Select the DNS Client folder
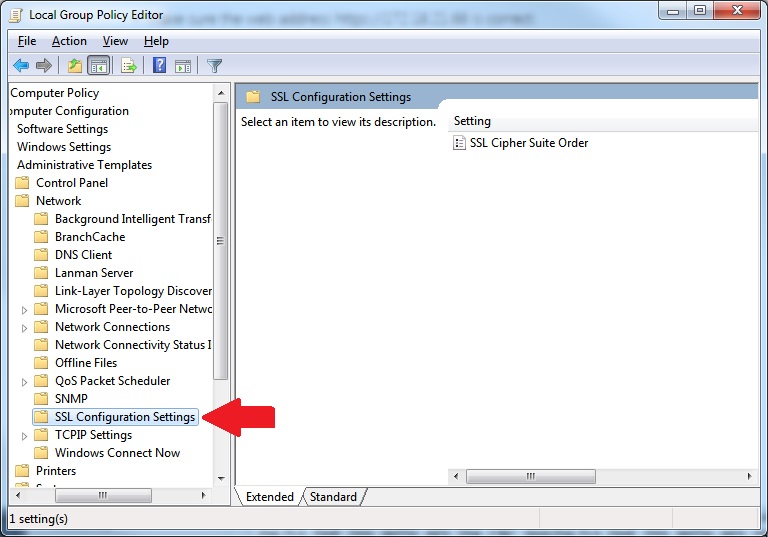 pyautogui.click(x=83, y=255)
